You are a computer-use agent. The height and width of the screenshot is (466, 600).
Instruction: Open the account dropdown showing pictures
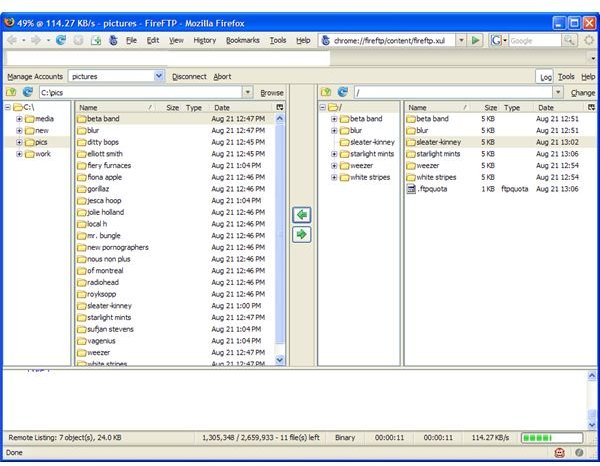(159, 76)
